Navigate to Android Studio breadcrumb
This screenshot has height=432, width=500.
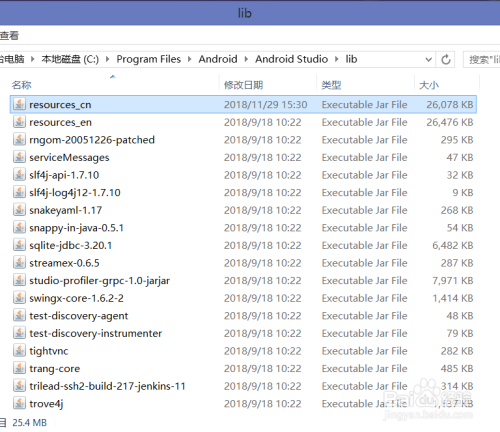(291, 59)
